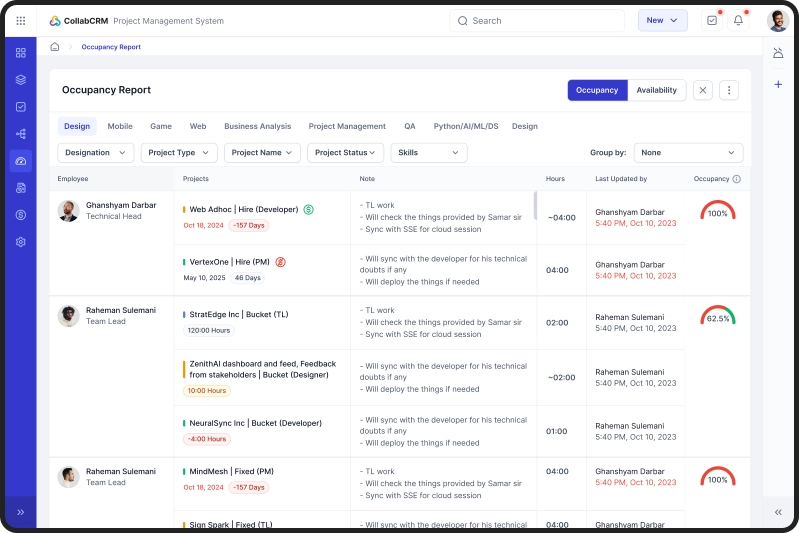
Task: Click the New button
Action: click(x=662, y=20)
